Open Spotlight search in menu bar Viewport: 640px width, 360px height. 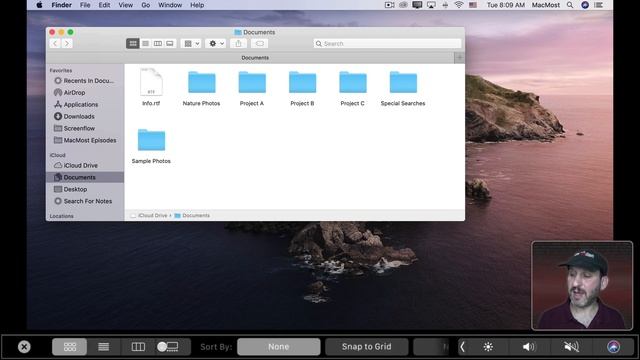[570, 5]
